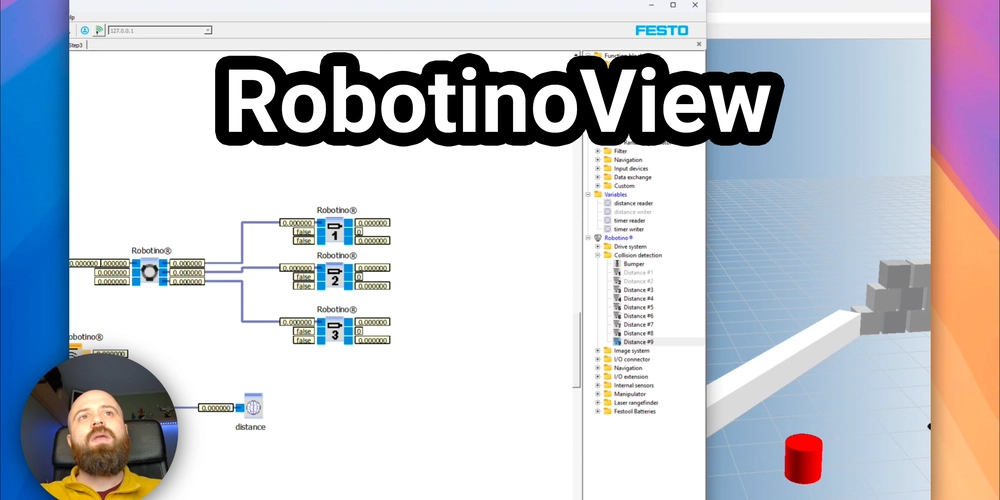Collapse the Collision detection folder

(x=598, y=255)
